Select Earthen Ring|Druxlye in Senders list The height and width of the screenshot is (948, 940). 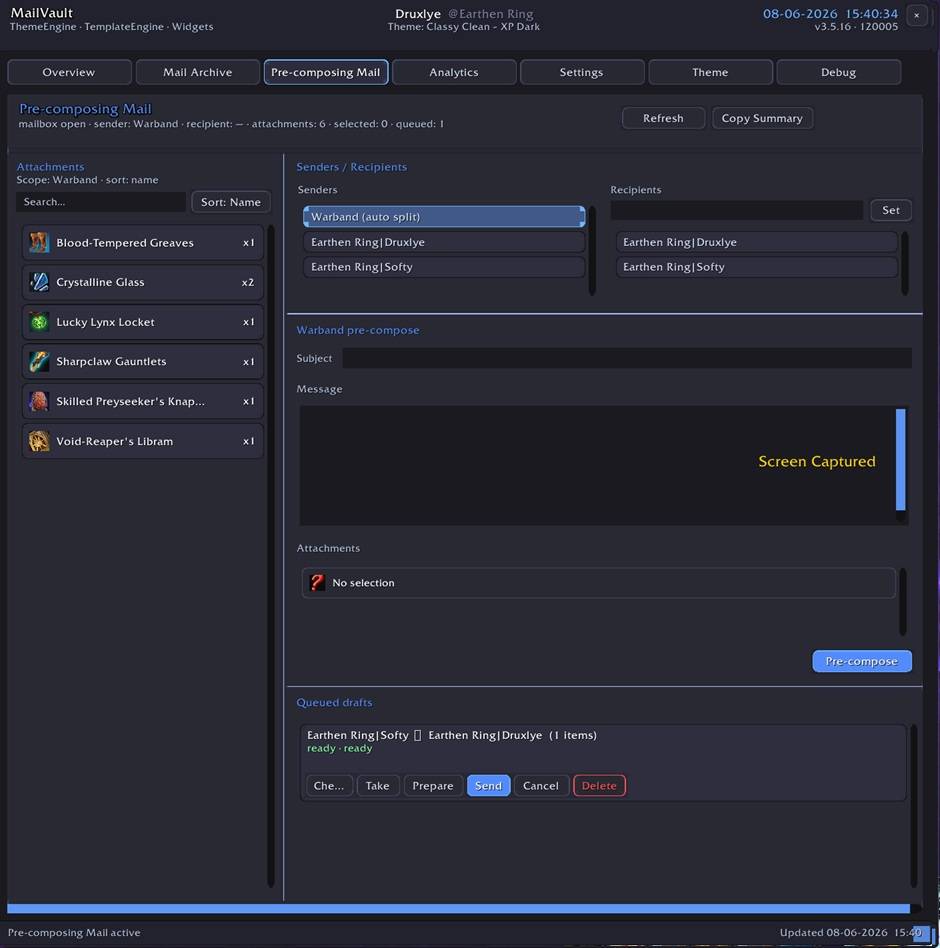pos(444,242)
